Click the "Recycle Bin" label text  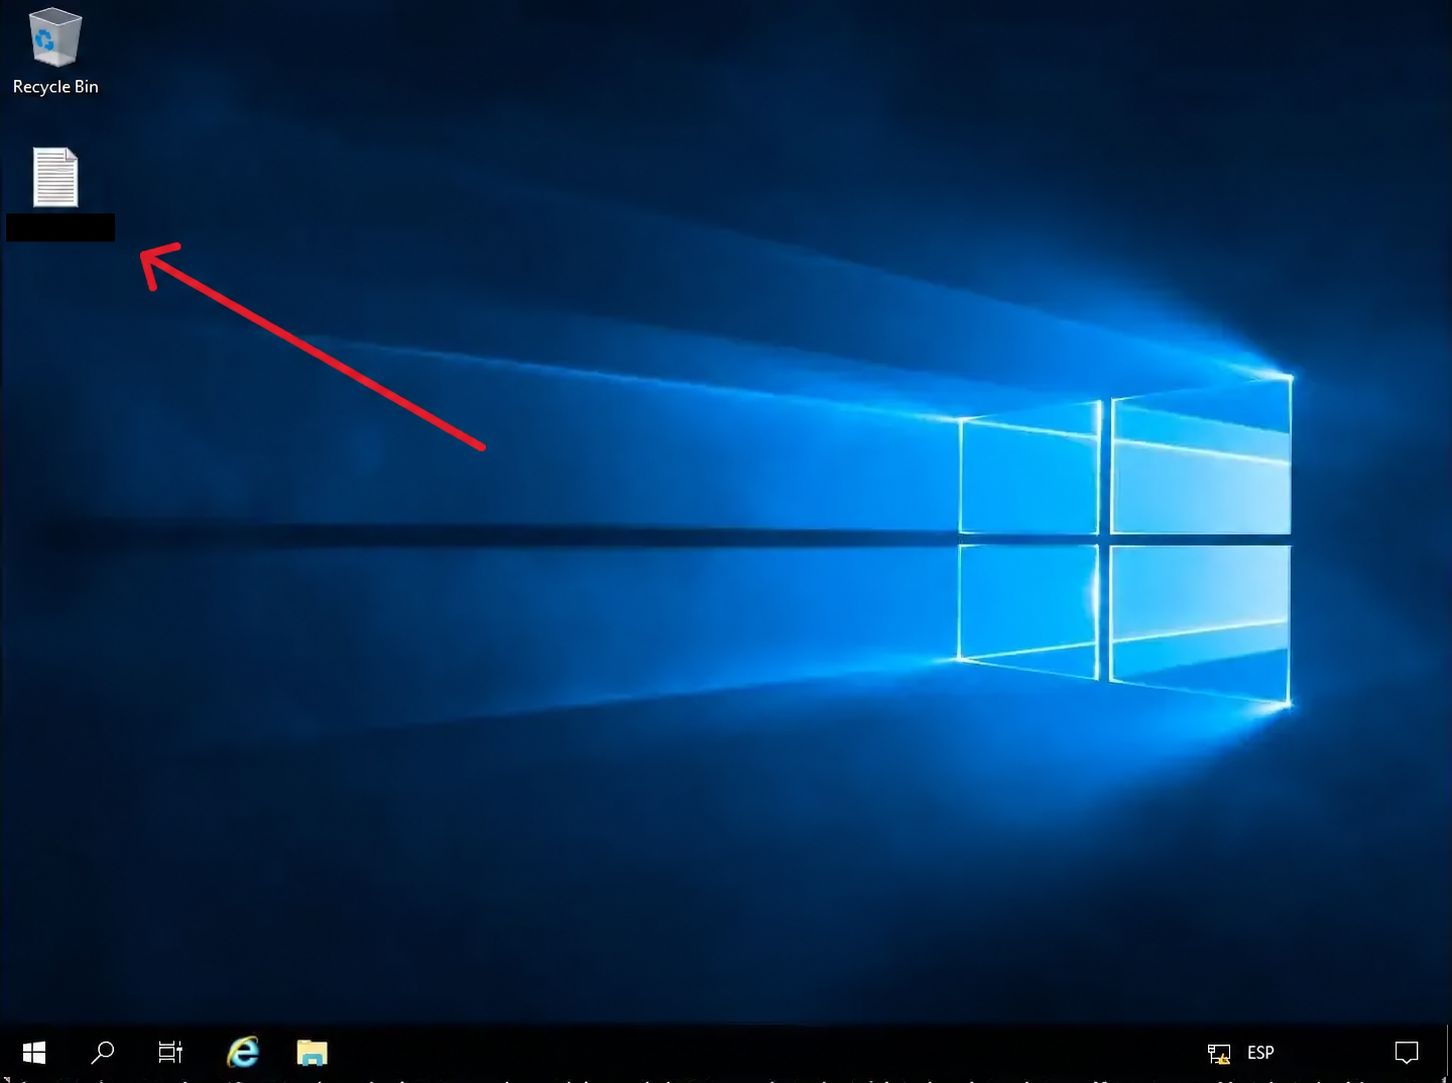click(55, 87)
